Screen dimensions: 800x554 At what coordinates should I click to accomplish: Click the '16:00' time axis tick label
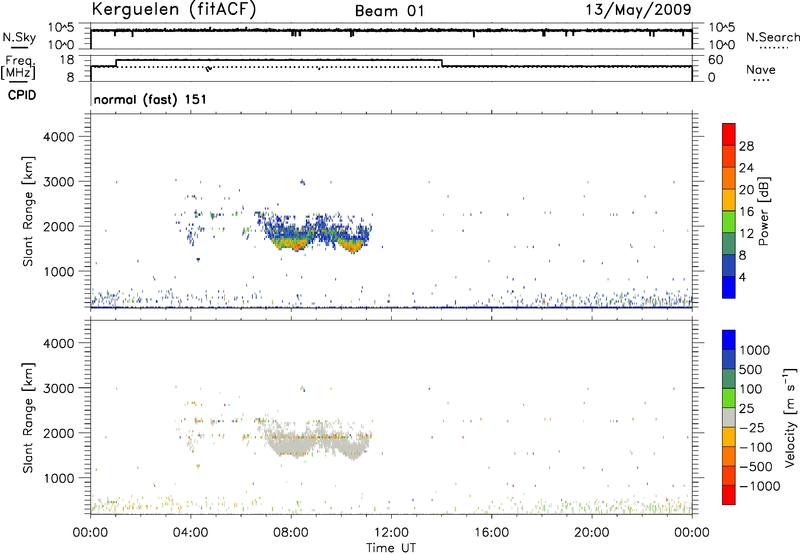point(491,533)
